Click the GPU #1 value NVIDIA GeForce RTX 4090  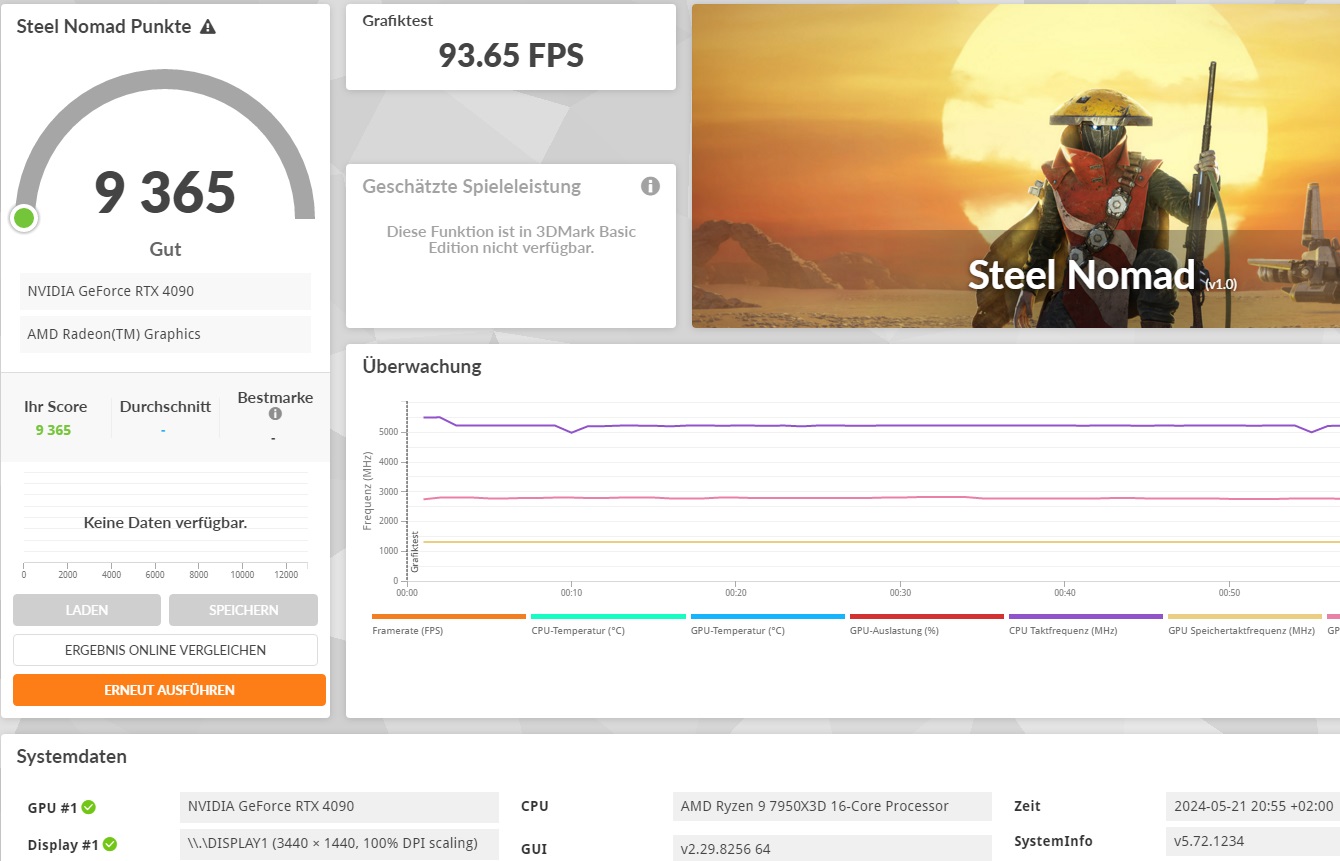[x=340, y=807]
